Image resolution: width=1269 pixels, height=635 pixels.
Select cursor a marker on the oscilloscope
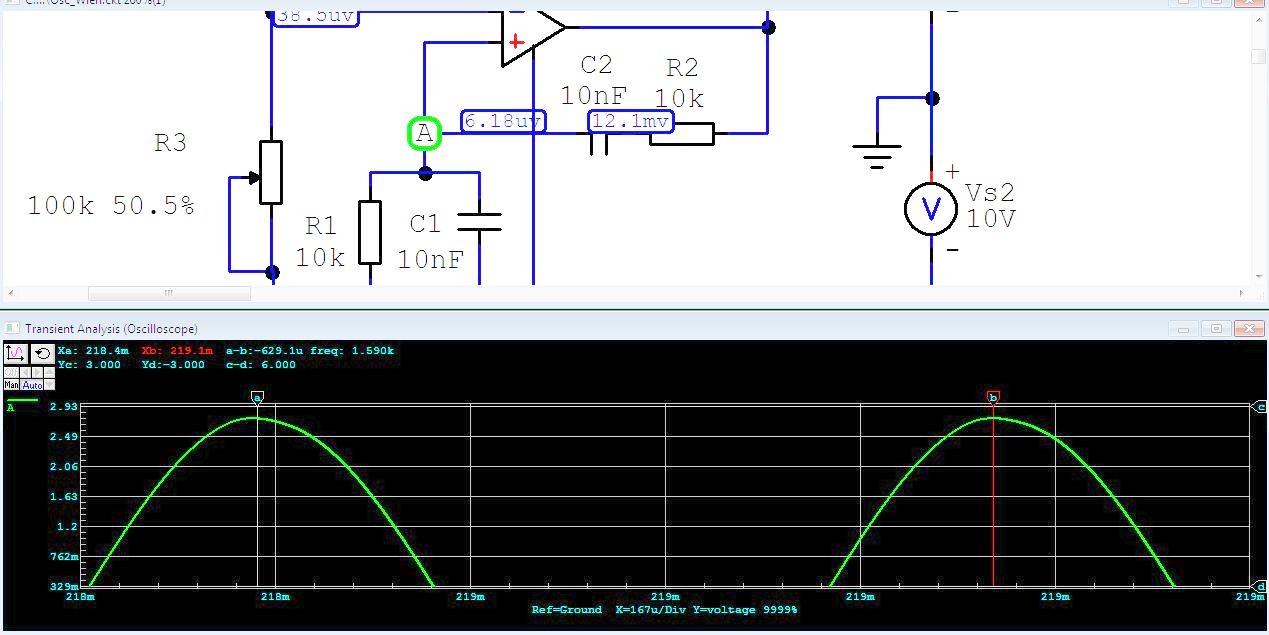point(257,397)
